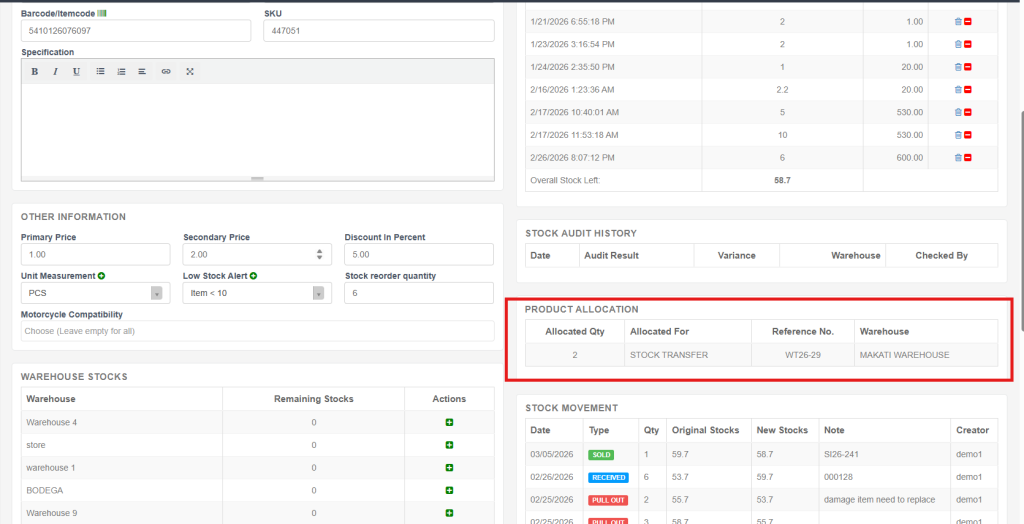The width and height of the screenshot is (1024, 524).
Task: Click red minus icon for 2/17/2026 10:40:01 AM row
Action: (968, 112)
